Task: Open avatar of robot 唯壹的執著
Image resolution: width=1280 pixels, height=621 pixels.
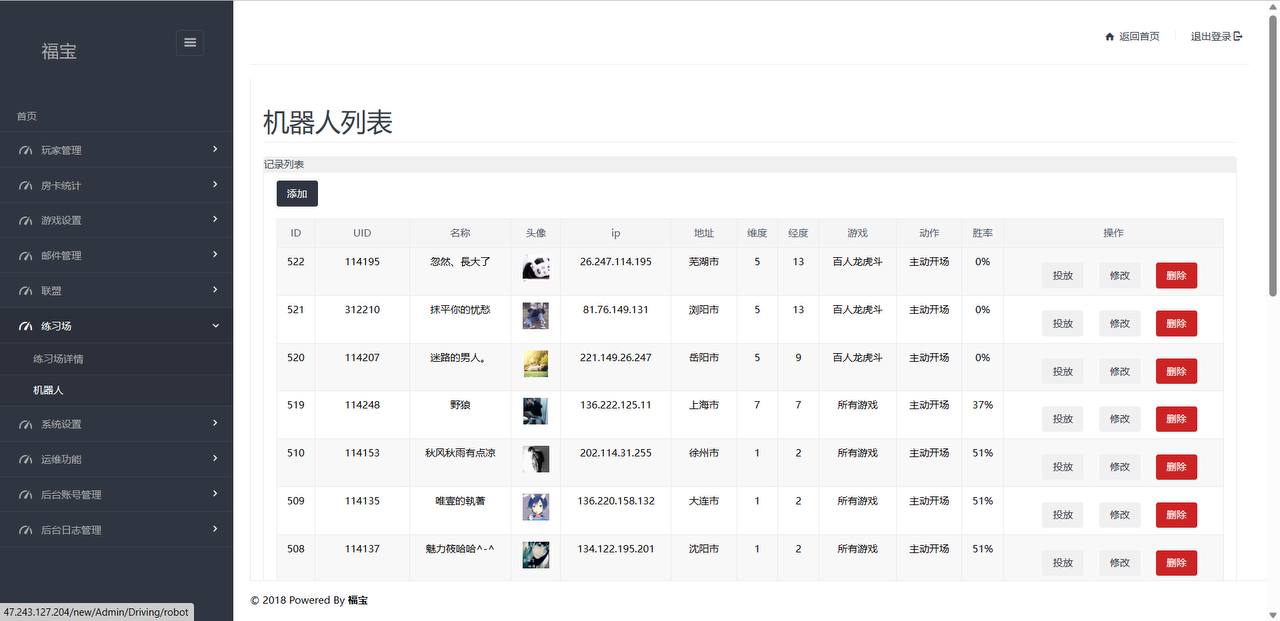Action: point(535,507)
